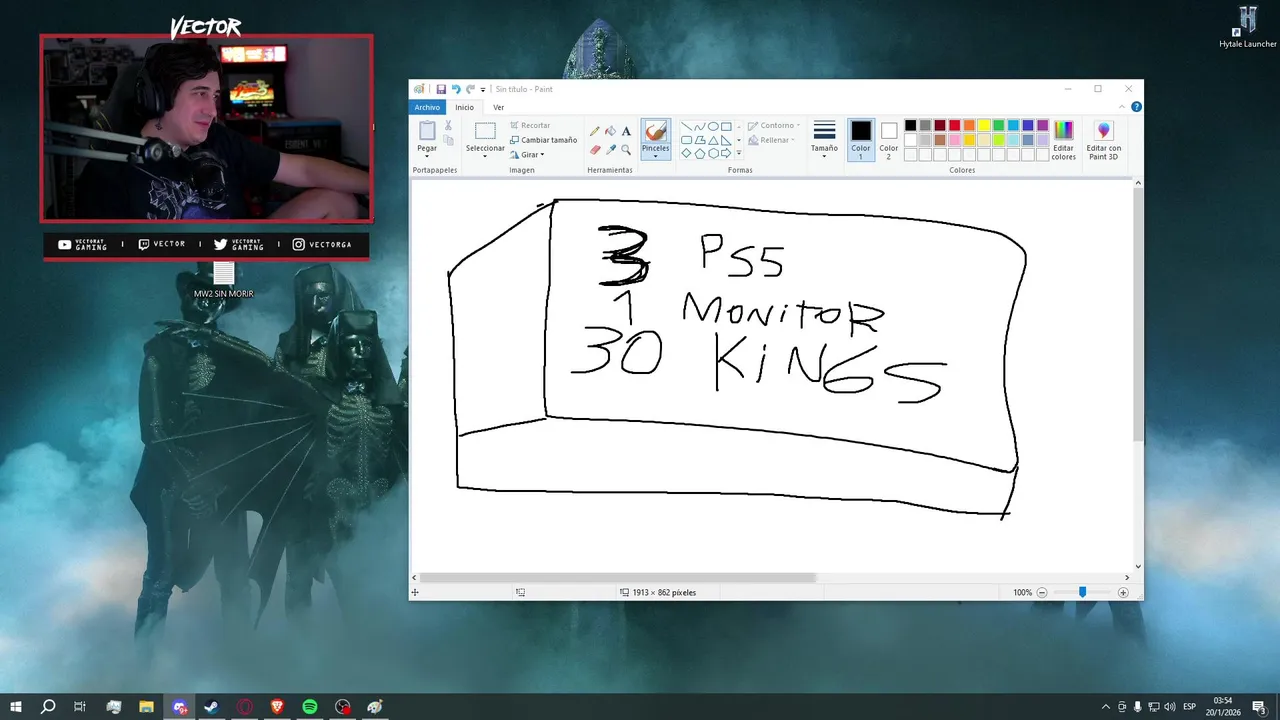The image size is (1280, 720).
Task: Choose the Right triangle shape
Action: [726, 140]
